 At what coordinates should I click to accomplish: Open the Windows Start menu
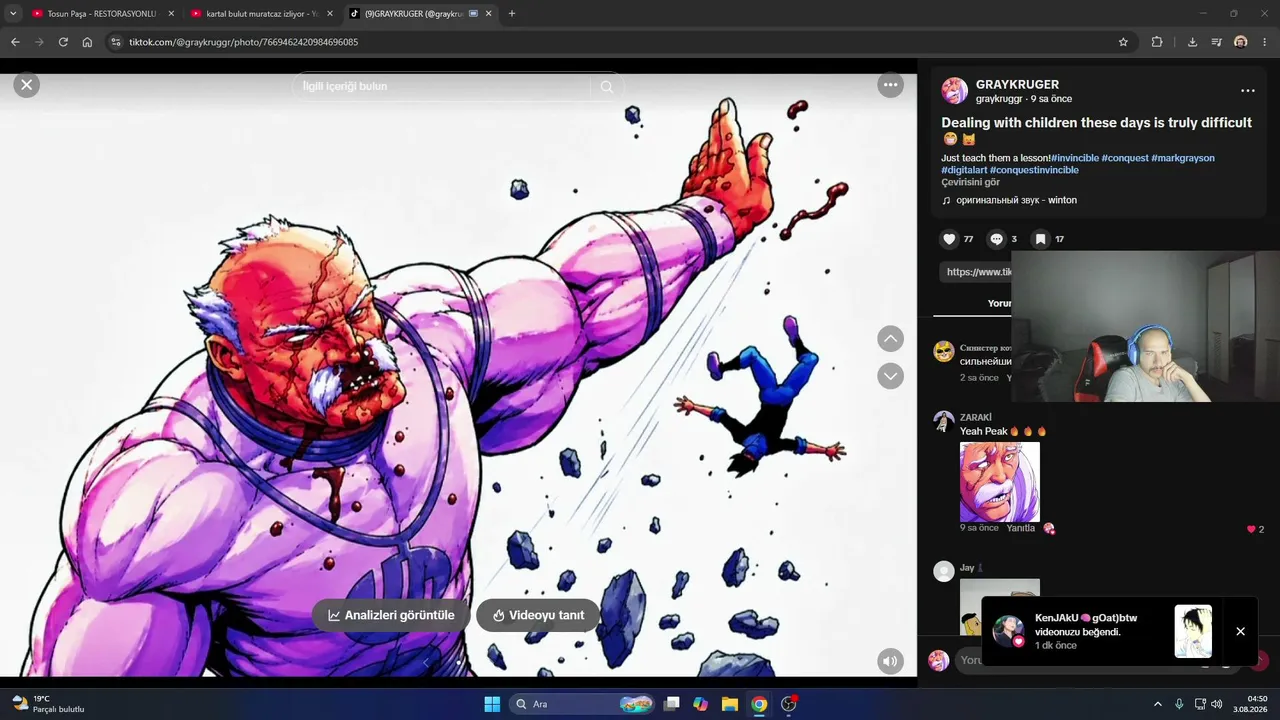pyautogui.click(x=492, y=704)
